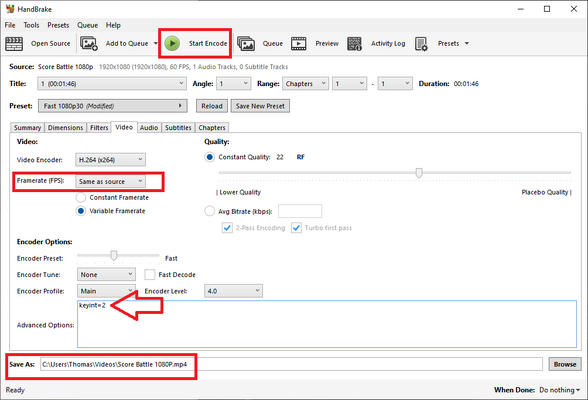Click the Constant Quality RF slider handle
This screenshot has width=588, height=400.
coord(419,173)
